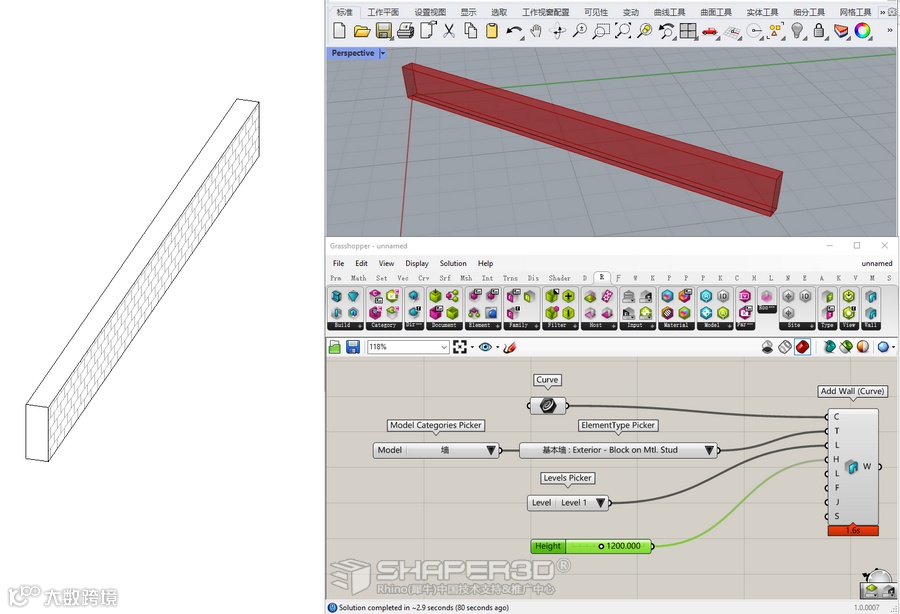Viewport: 900px width, 614px height.
Task: Expand the Material panel in ribbon
Action: click(x=676, y=325)
